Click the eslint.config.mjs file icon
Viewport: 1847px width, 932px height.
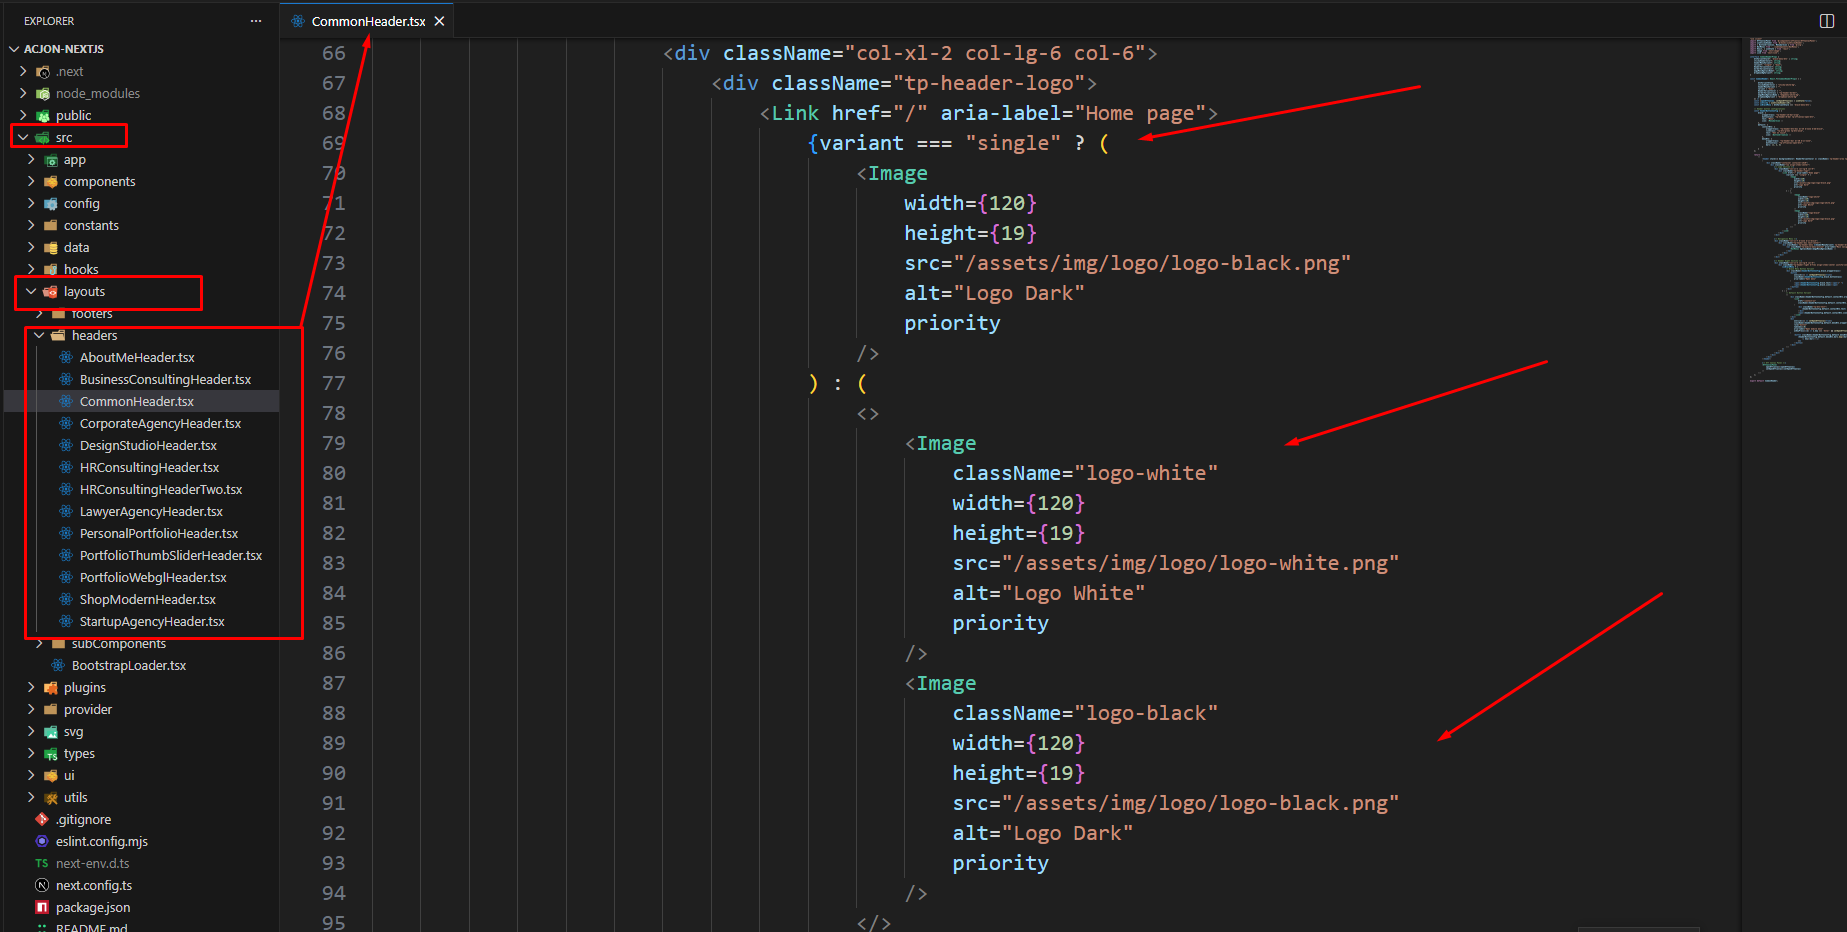[x=42, y=841]
